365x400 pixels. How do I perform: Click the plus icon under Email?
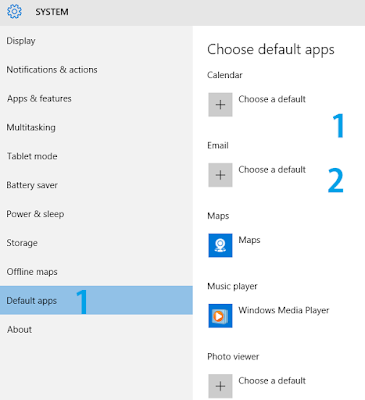click(220, 175)
